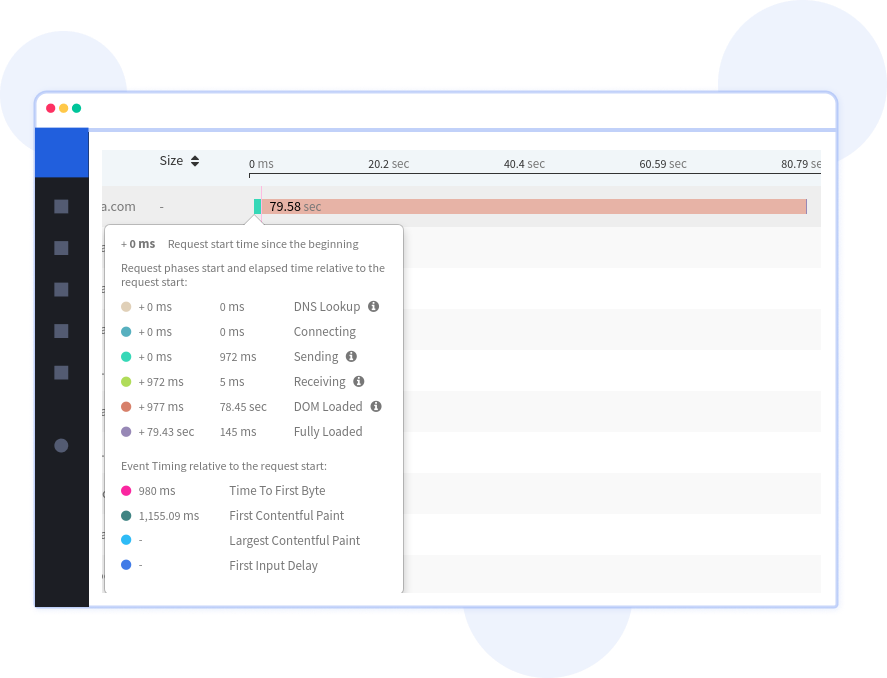The width and height of the screenshot is (887, 678).
Task: Click the pink Time To First Byte dot
Action: (126, 491)
